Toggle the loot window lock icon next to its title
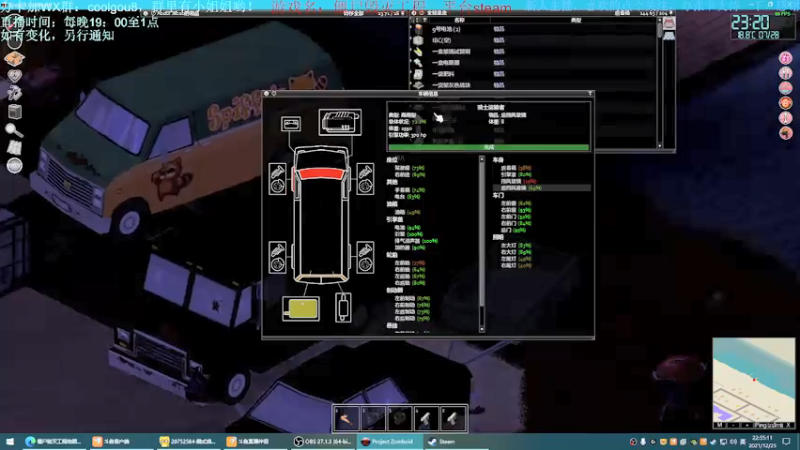The image size is (800, 450). click(422, 13)
